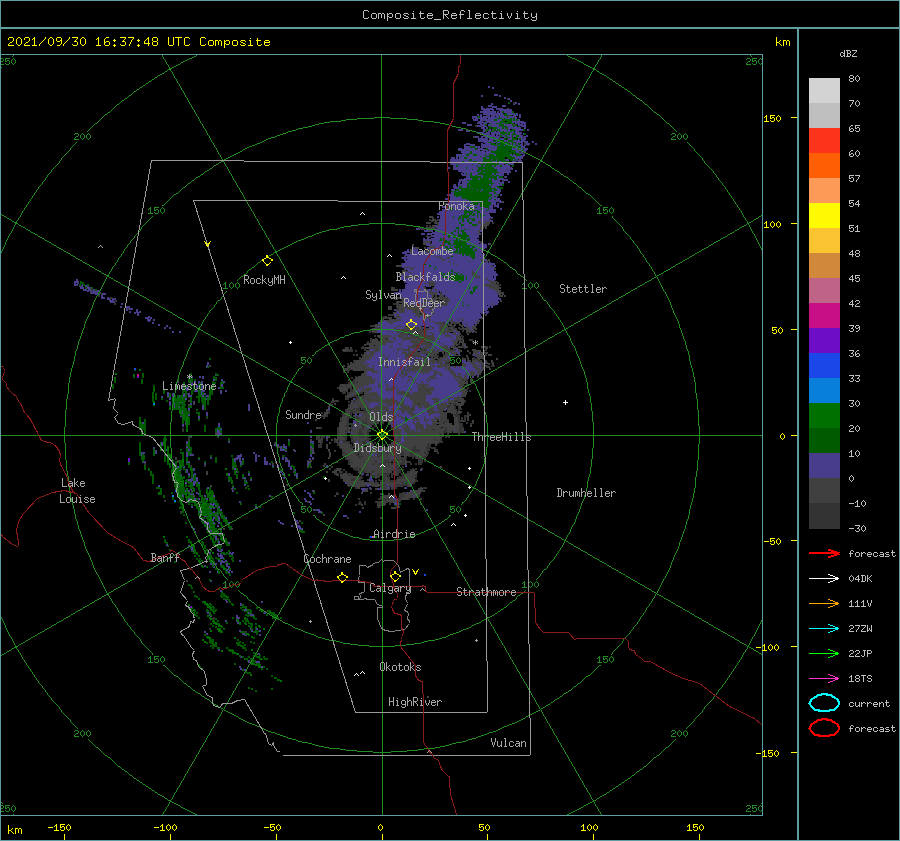Screen dimensions: 900x841
Task: Click the Composite_Reflectivity title text
Action: (x=449, y=15)
